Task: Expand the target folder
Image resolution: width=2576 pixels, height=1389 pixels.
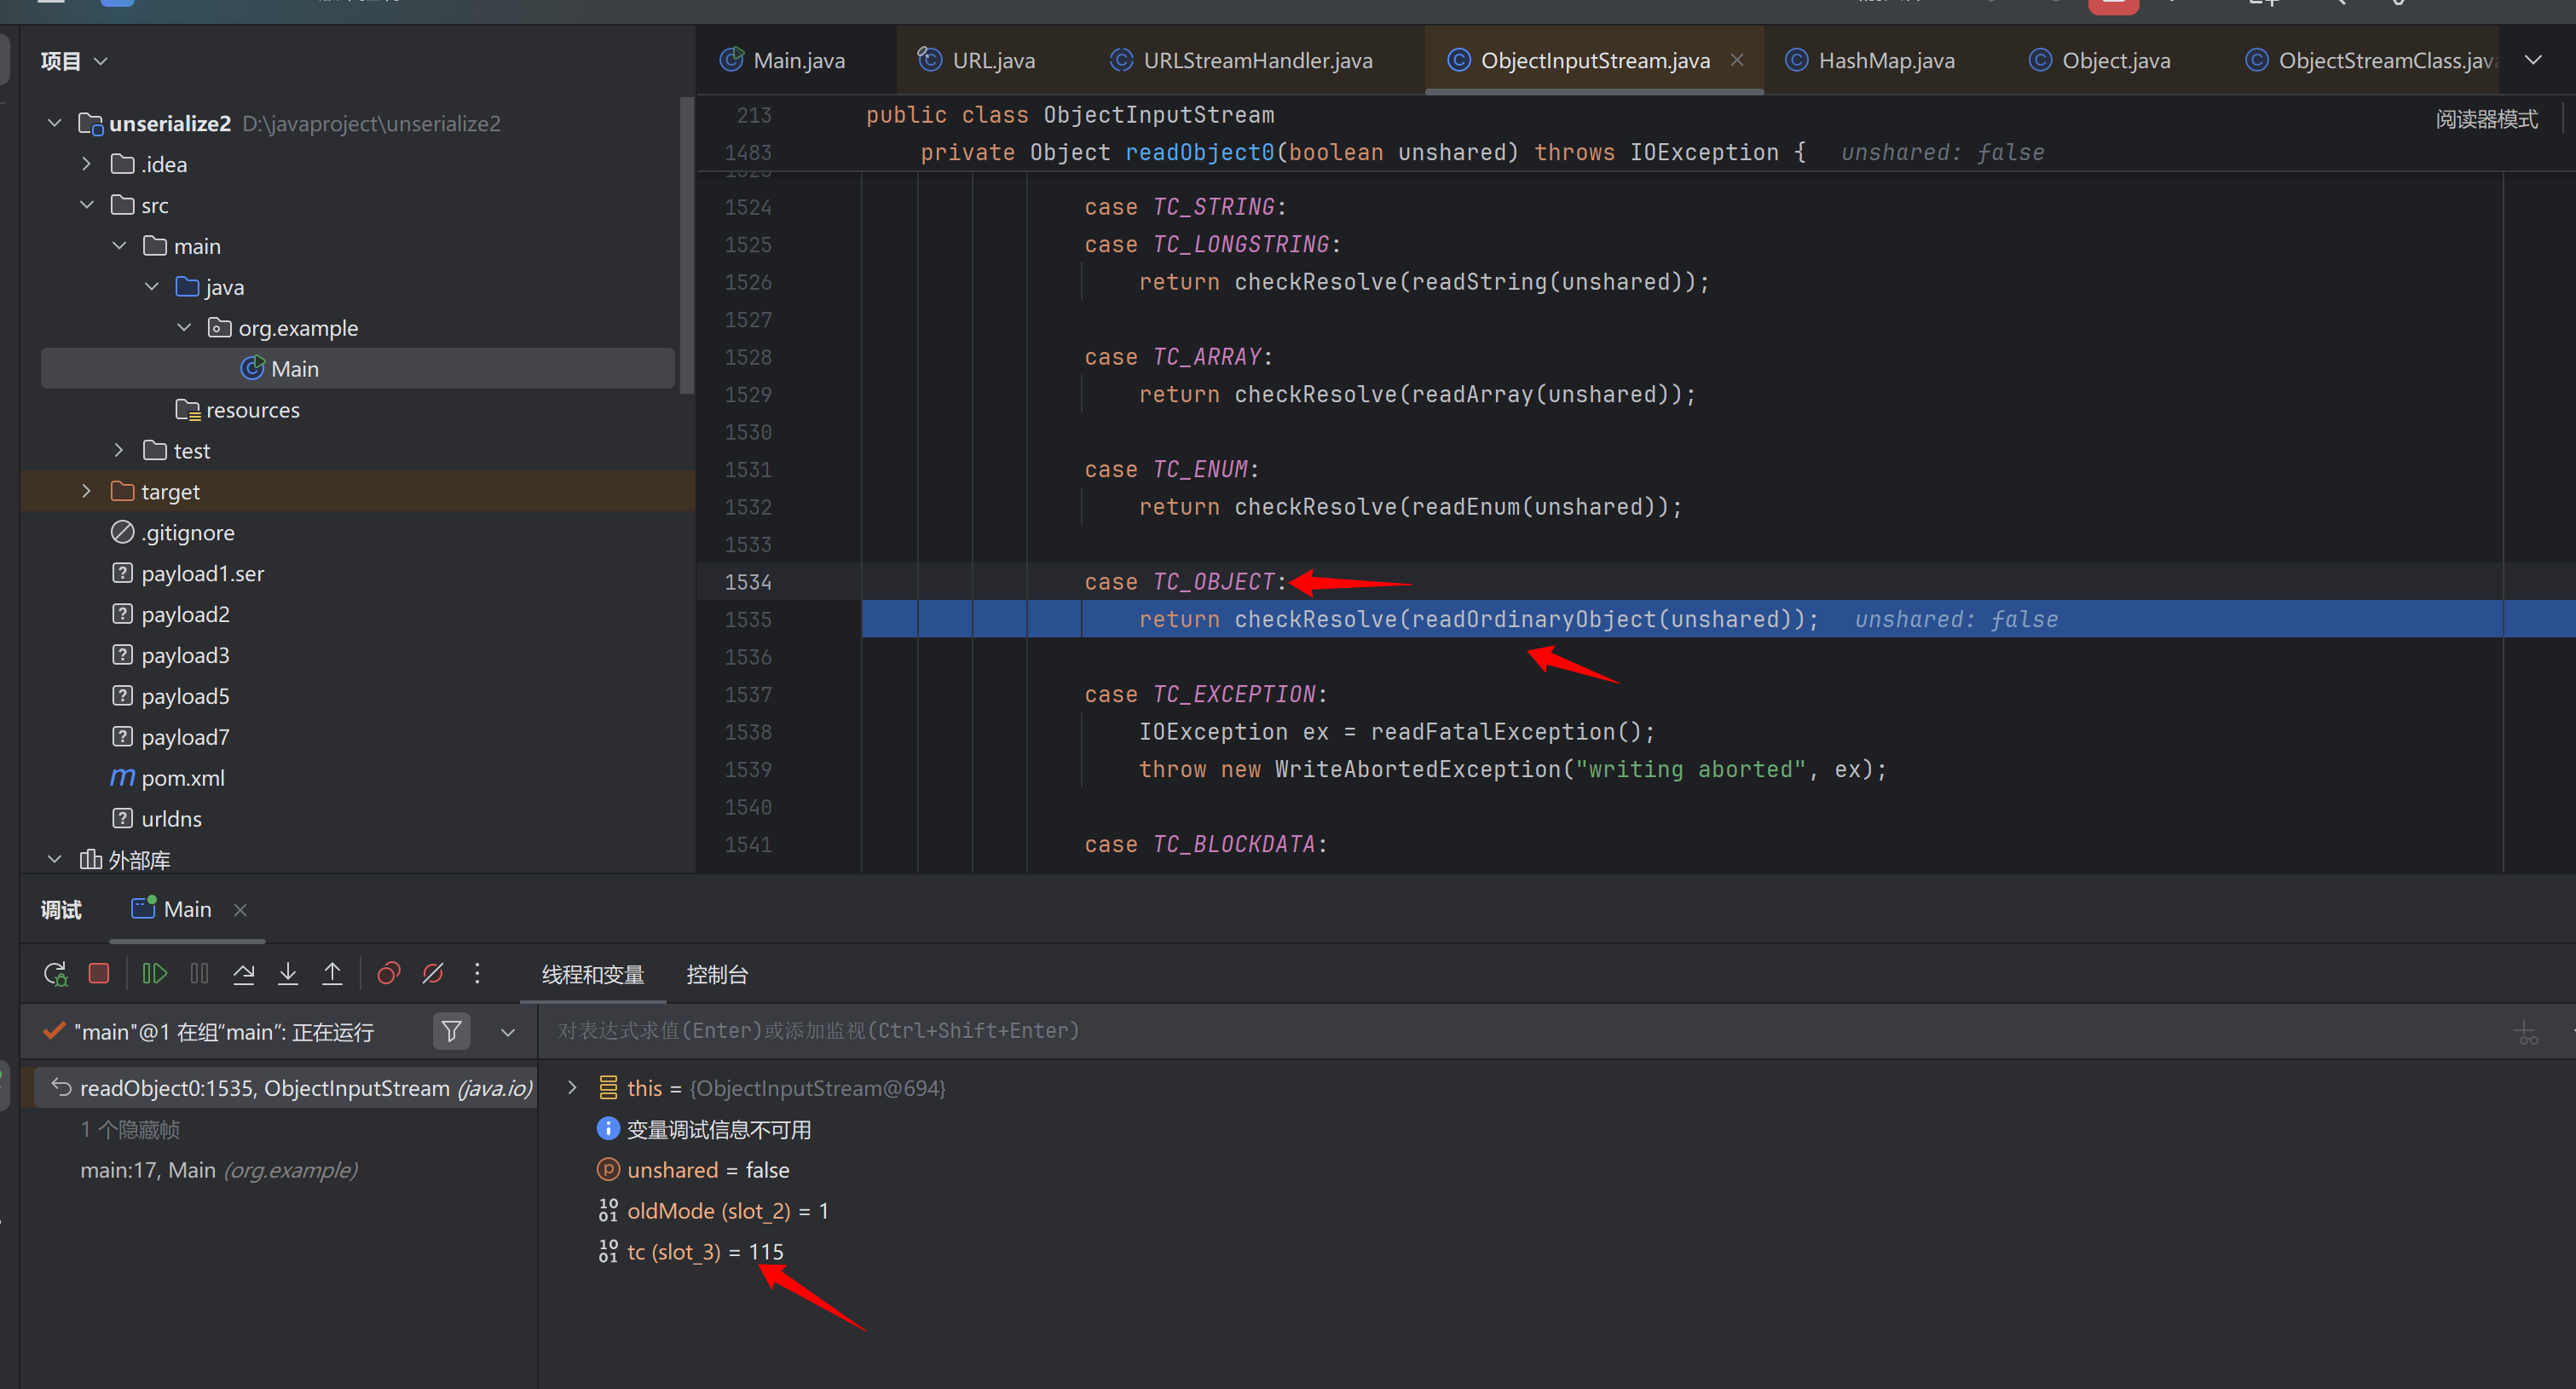Action: click(x=87, y=491)
